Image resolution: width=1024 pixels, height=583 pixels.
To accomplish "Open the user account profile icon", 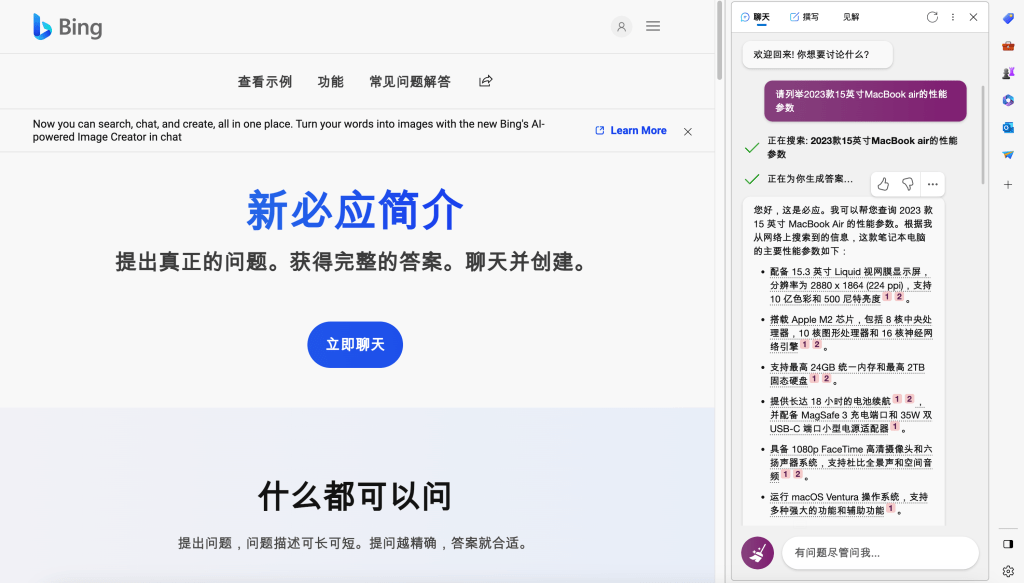I will [x=621, y=27].
